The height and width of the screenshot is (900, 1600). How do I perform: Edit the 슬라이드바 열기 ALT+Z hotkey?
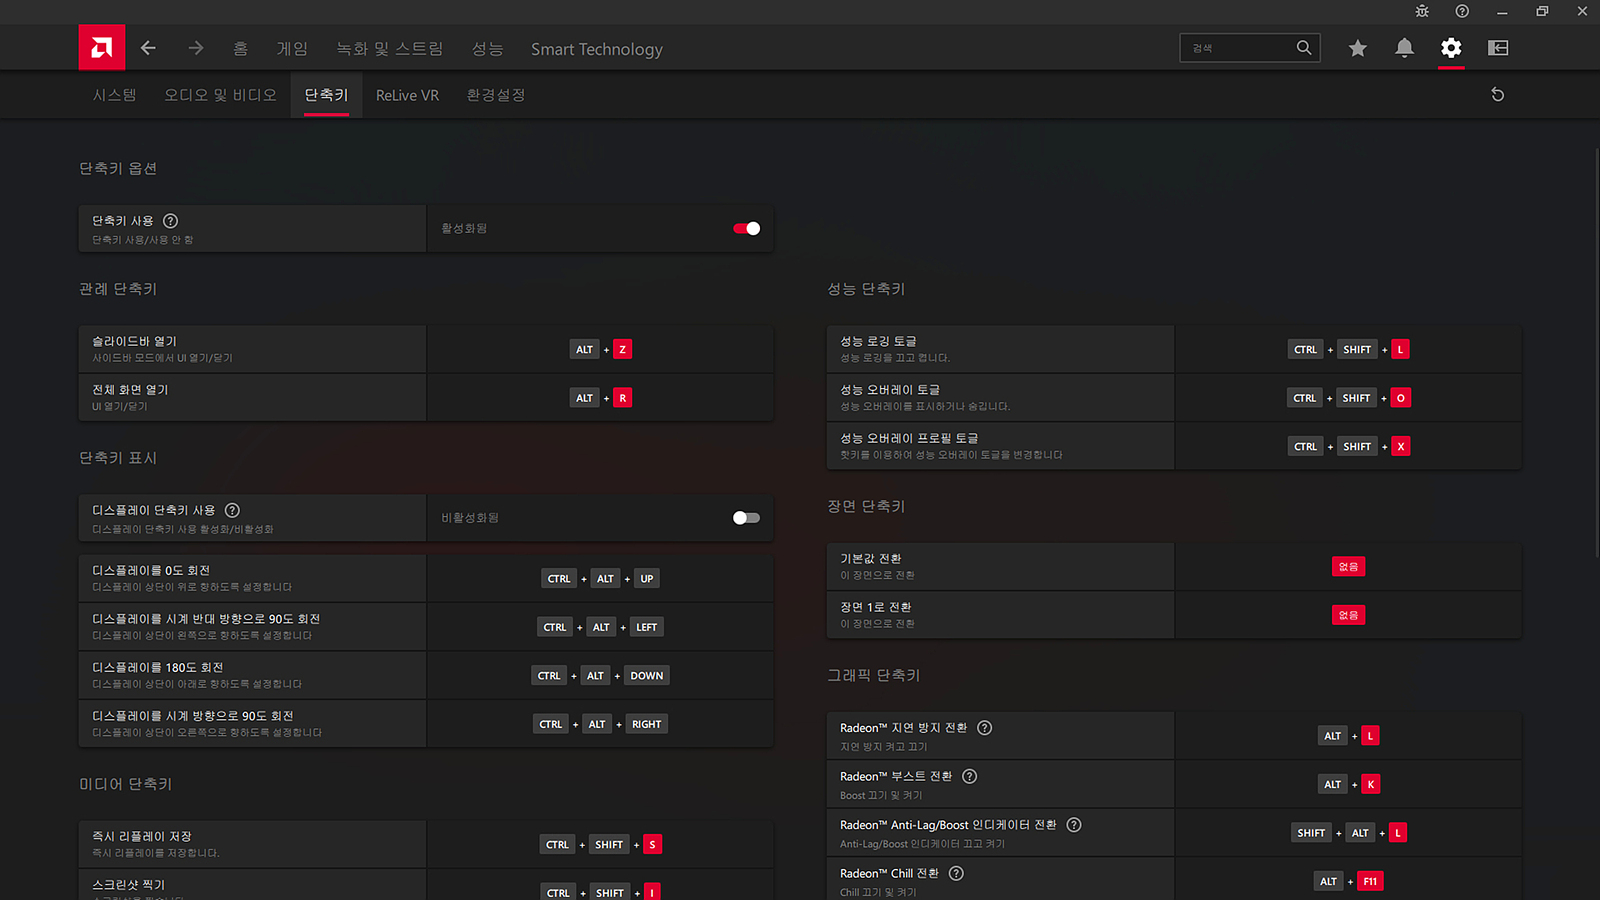pyautogui.click(x=601, y=350)
